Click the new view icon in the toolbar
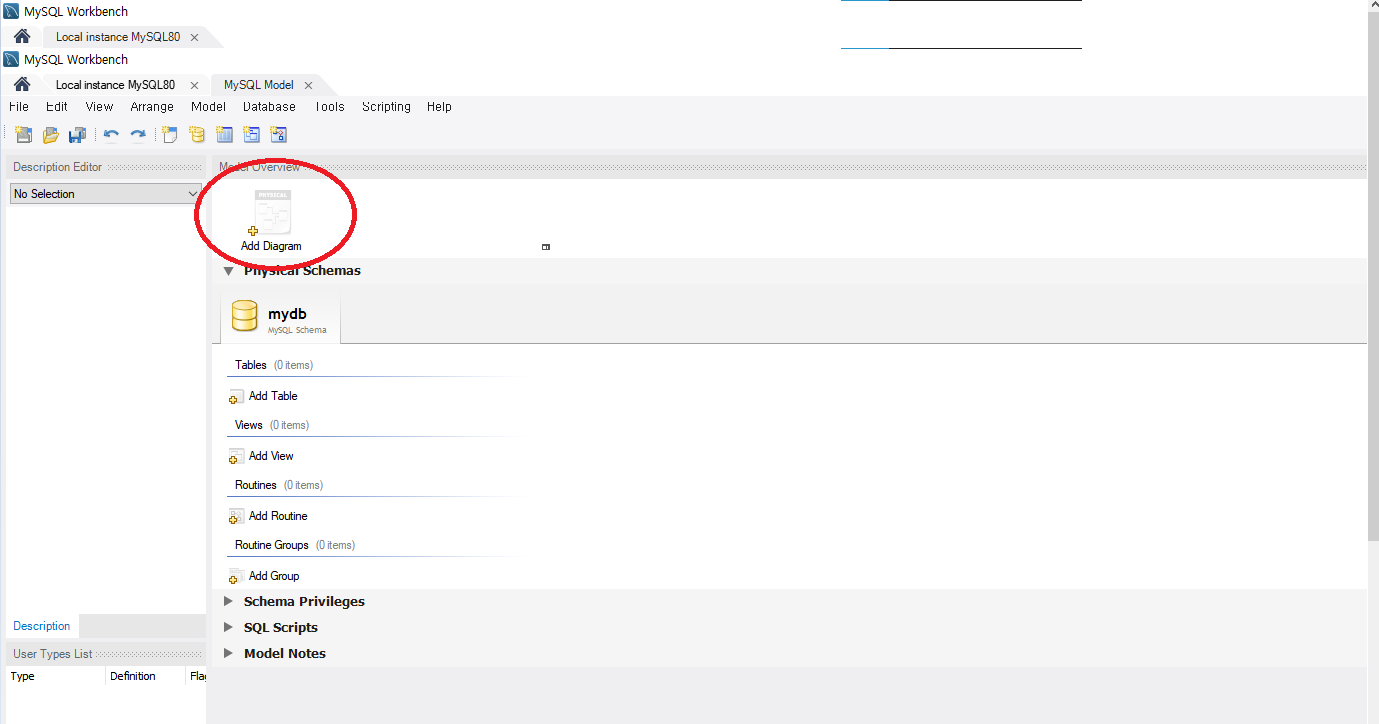Image resolution: width=1379 pixels, height=724 pixels. click(x=251, y=134)
